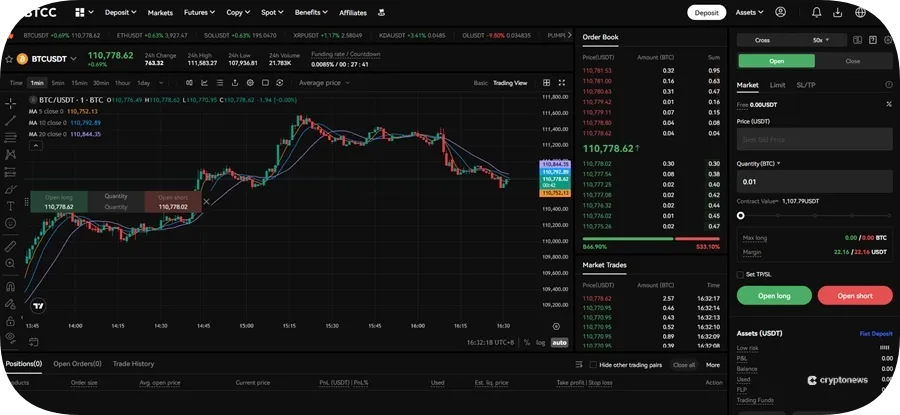Image resolution: width=900 pixels, height=415 pixels.
Task: Select the brush drawing tool
Action: tap(10, 189)
